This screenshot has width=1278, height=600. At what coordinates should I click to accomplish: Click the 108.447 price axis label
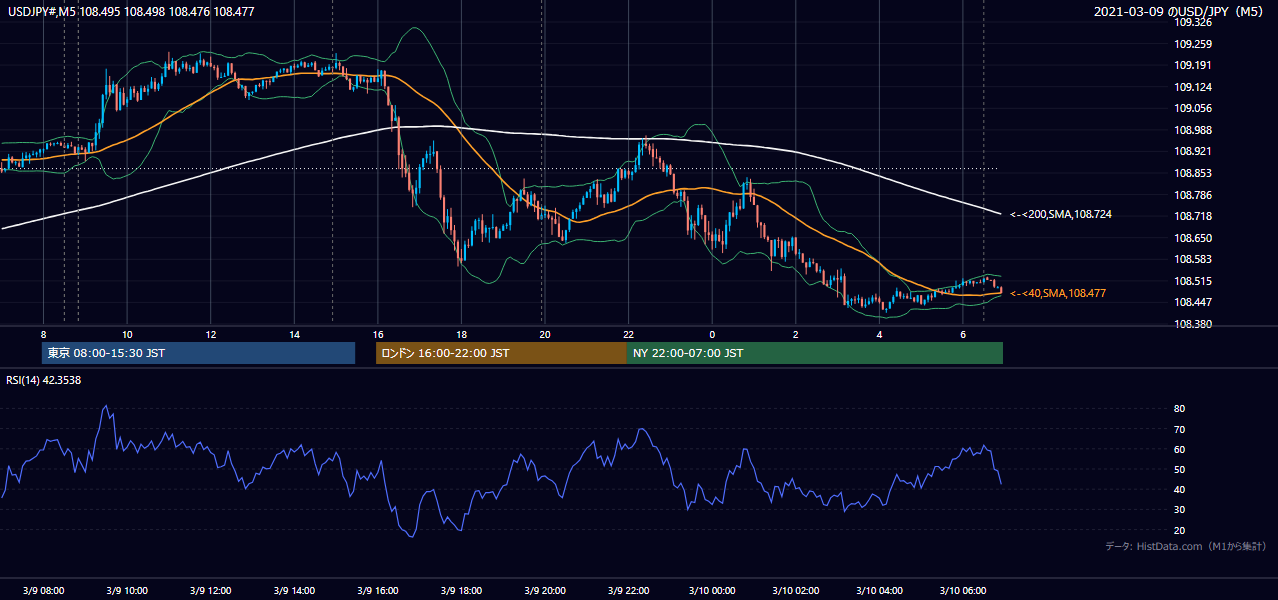(x=1193, y=302)
